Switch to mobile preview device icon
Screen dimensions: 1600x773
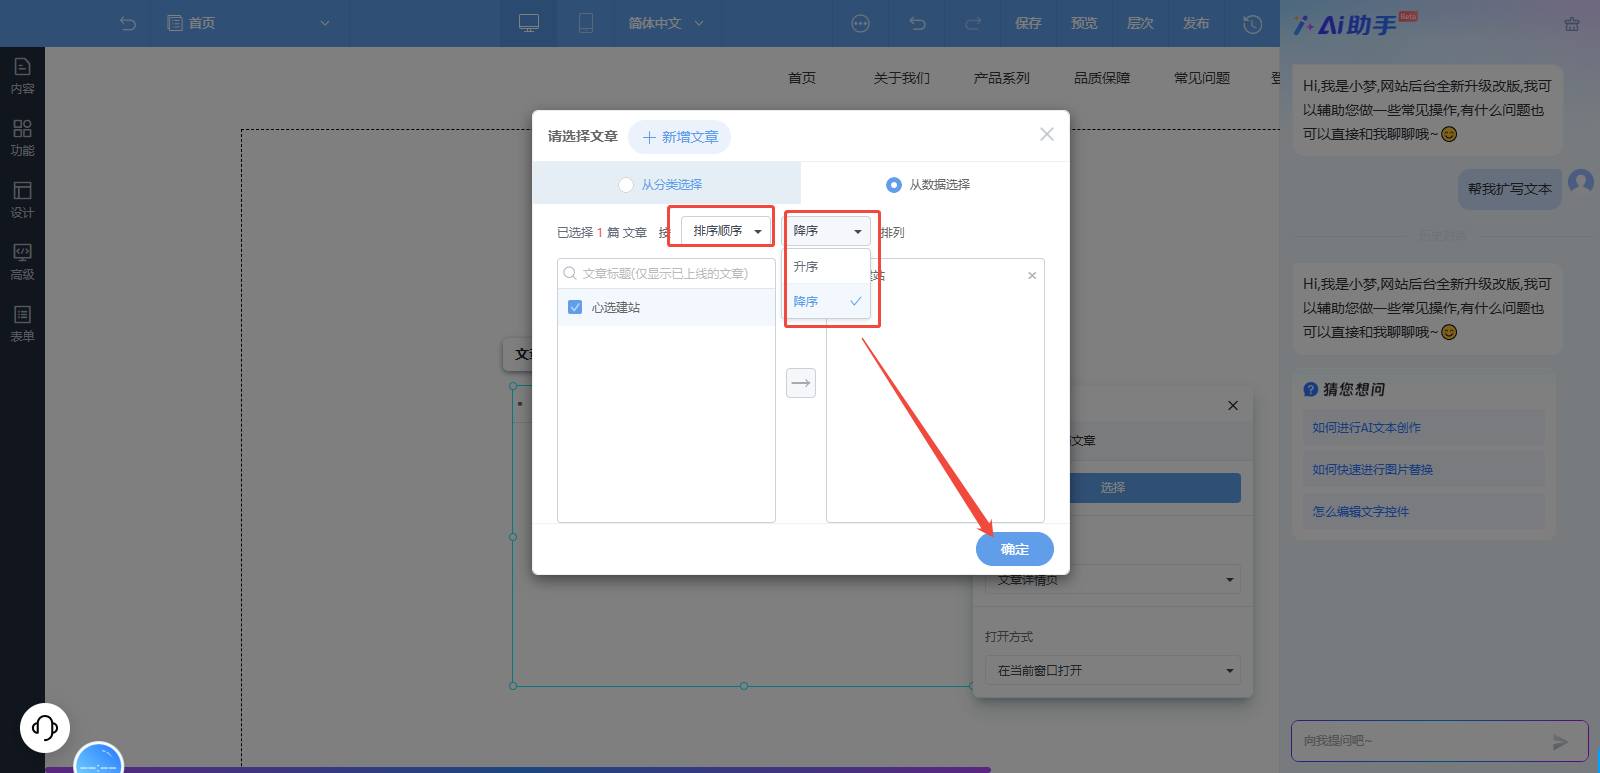coord(586,23)
